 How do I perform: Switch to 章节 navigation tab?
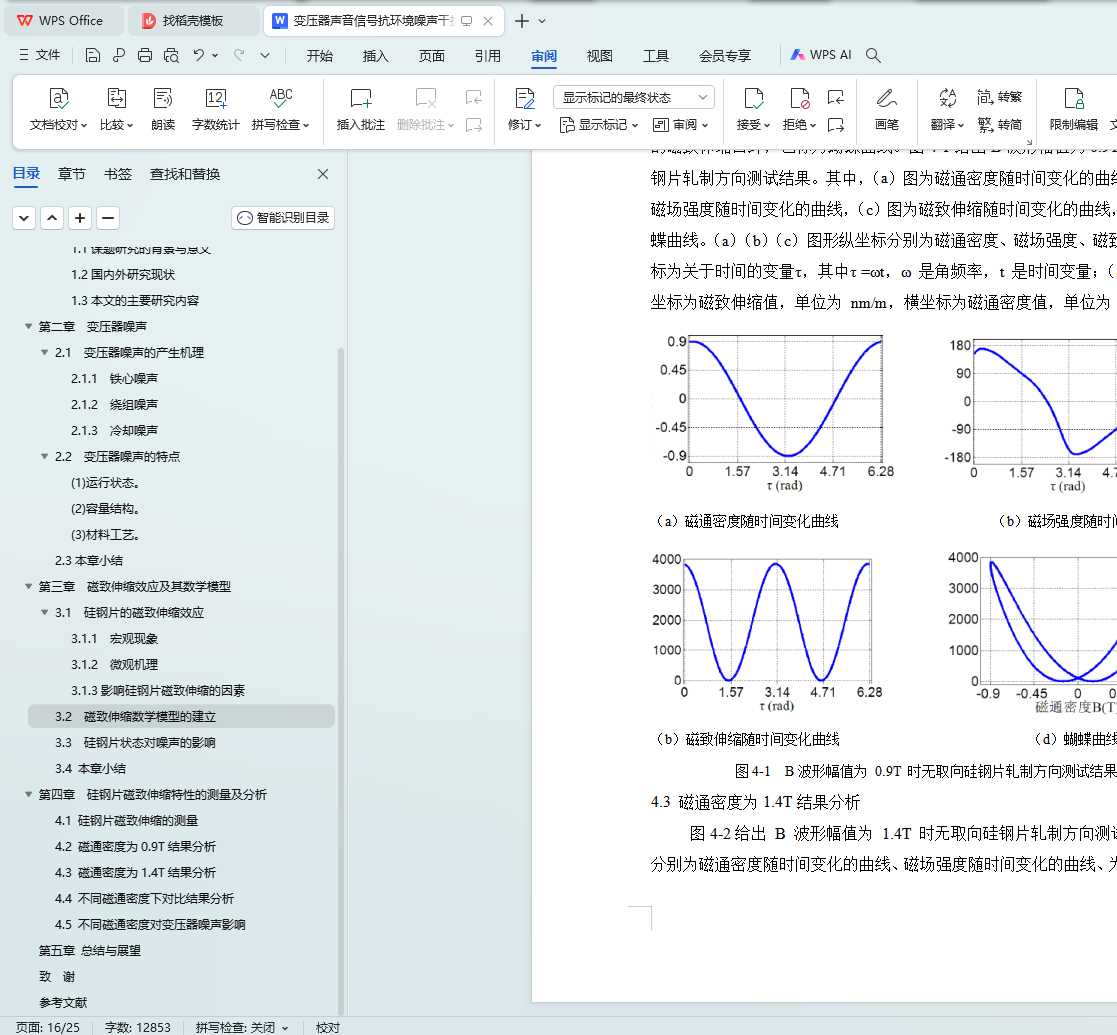pyautogui.click(x=71, y=174)
